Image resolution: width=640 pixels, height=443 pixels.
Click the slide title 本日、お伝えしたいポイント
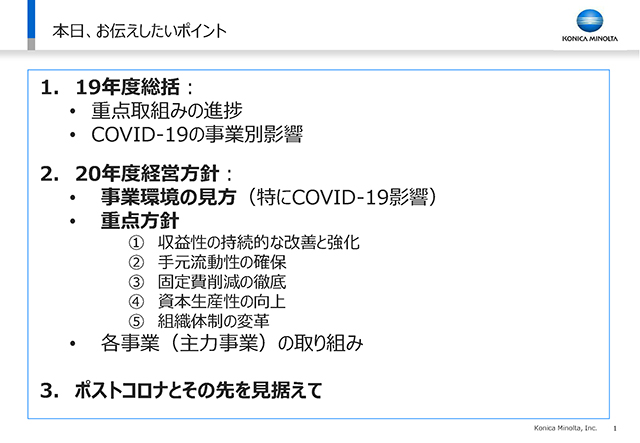click(139, 31)
